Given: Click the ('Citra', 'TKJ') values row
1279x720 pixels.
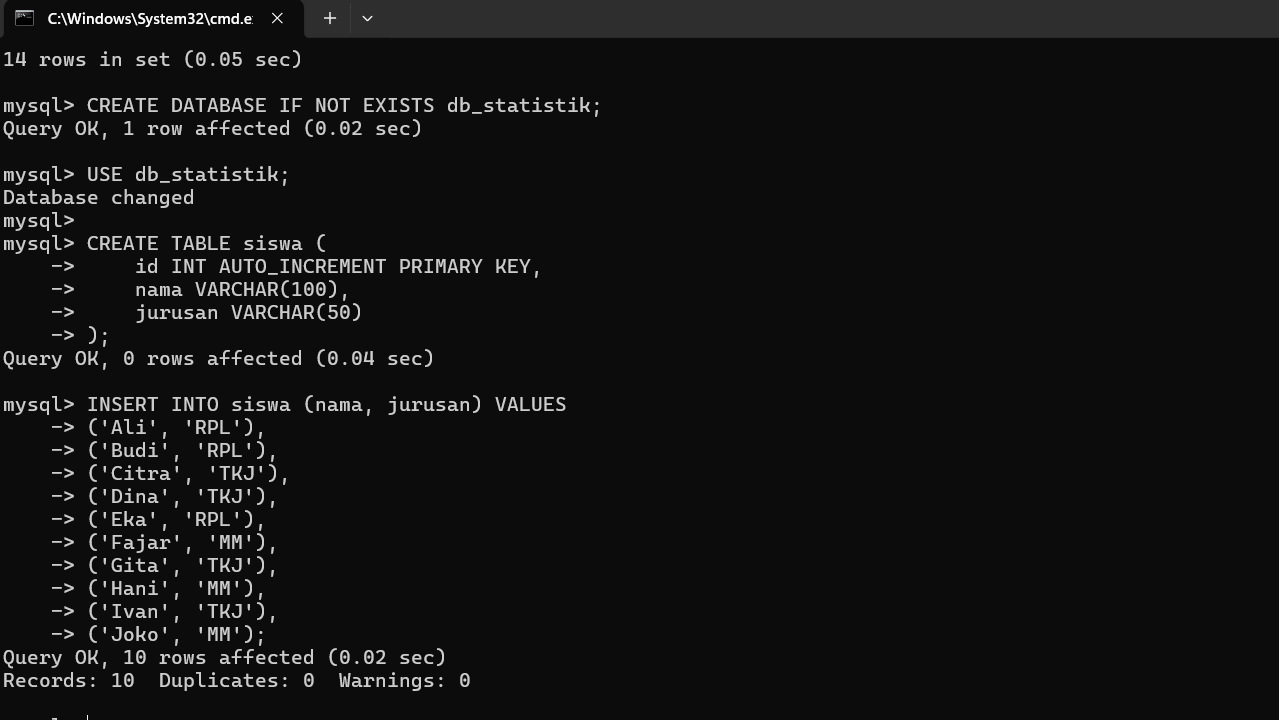Looking at the screenshot, I should coord(188,473).
